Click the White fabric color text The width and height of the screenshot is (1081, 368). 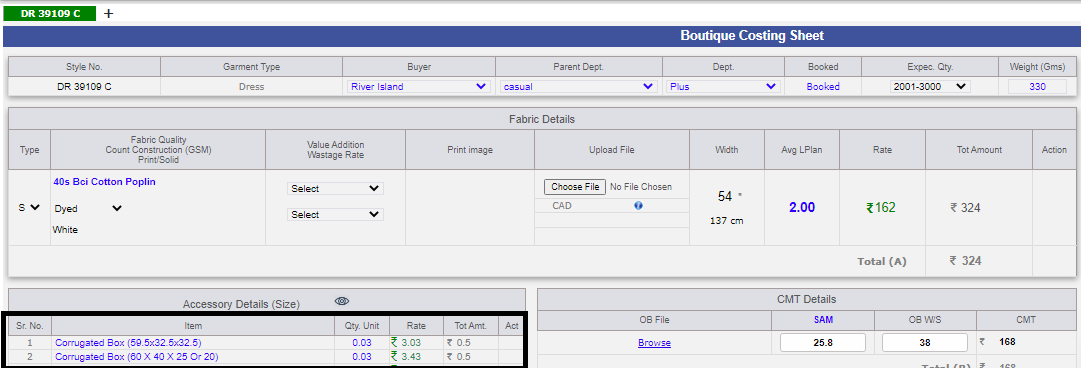pyautogui.click(x=65, y=230)
